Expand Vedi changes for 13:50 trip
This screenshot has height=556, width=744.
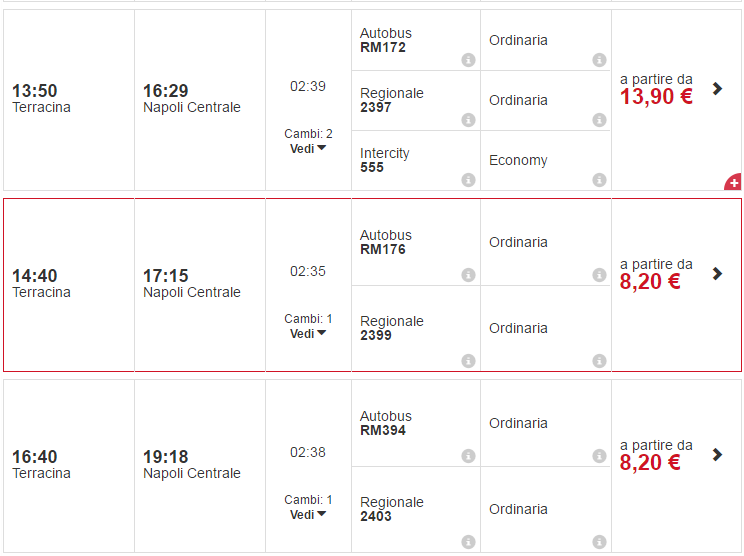308,148
